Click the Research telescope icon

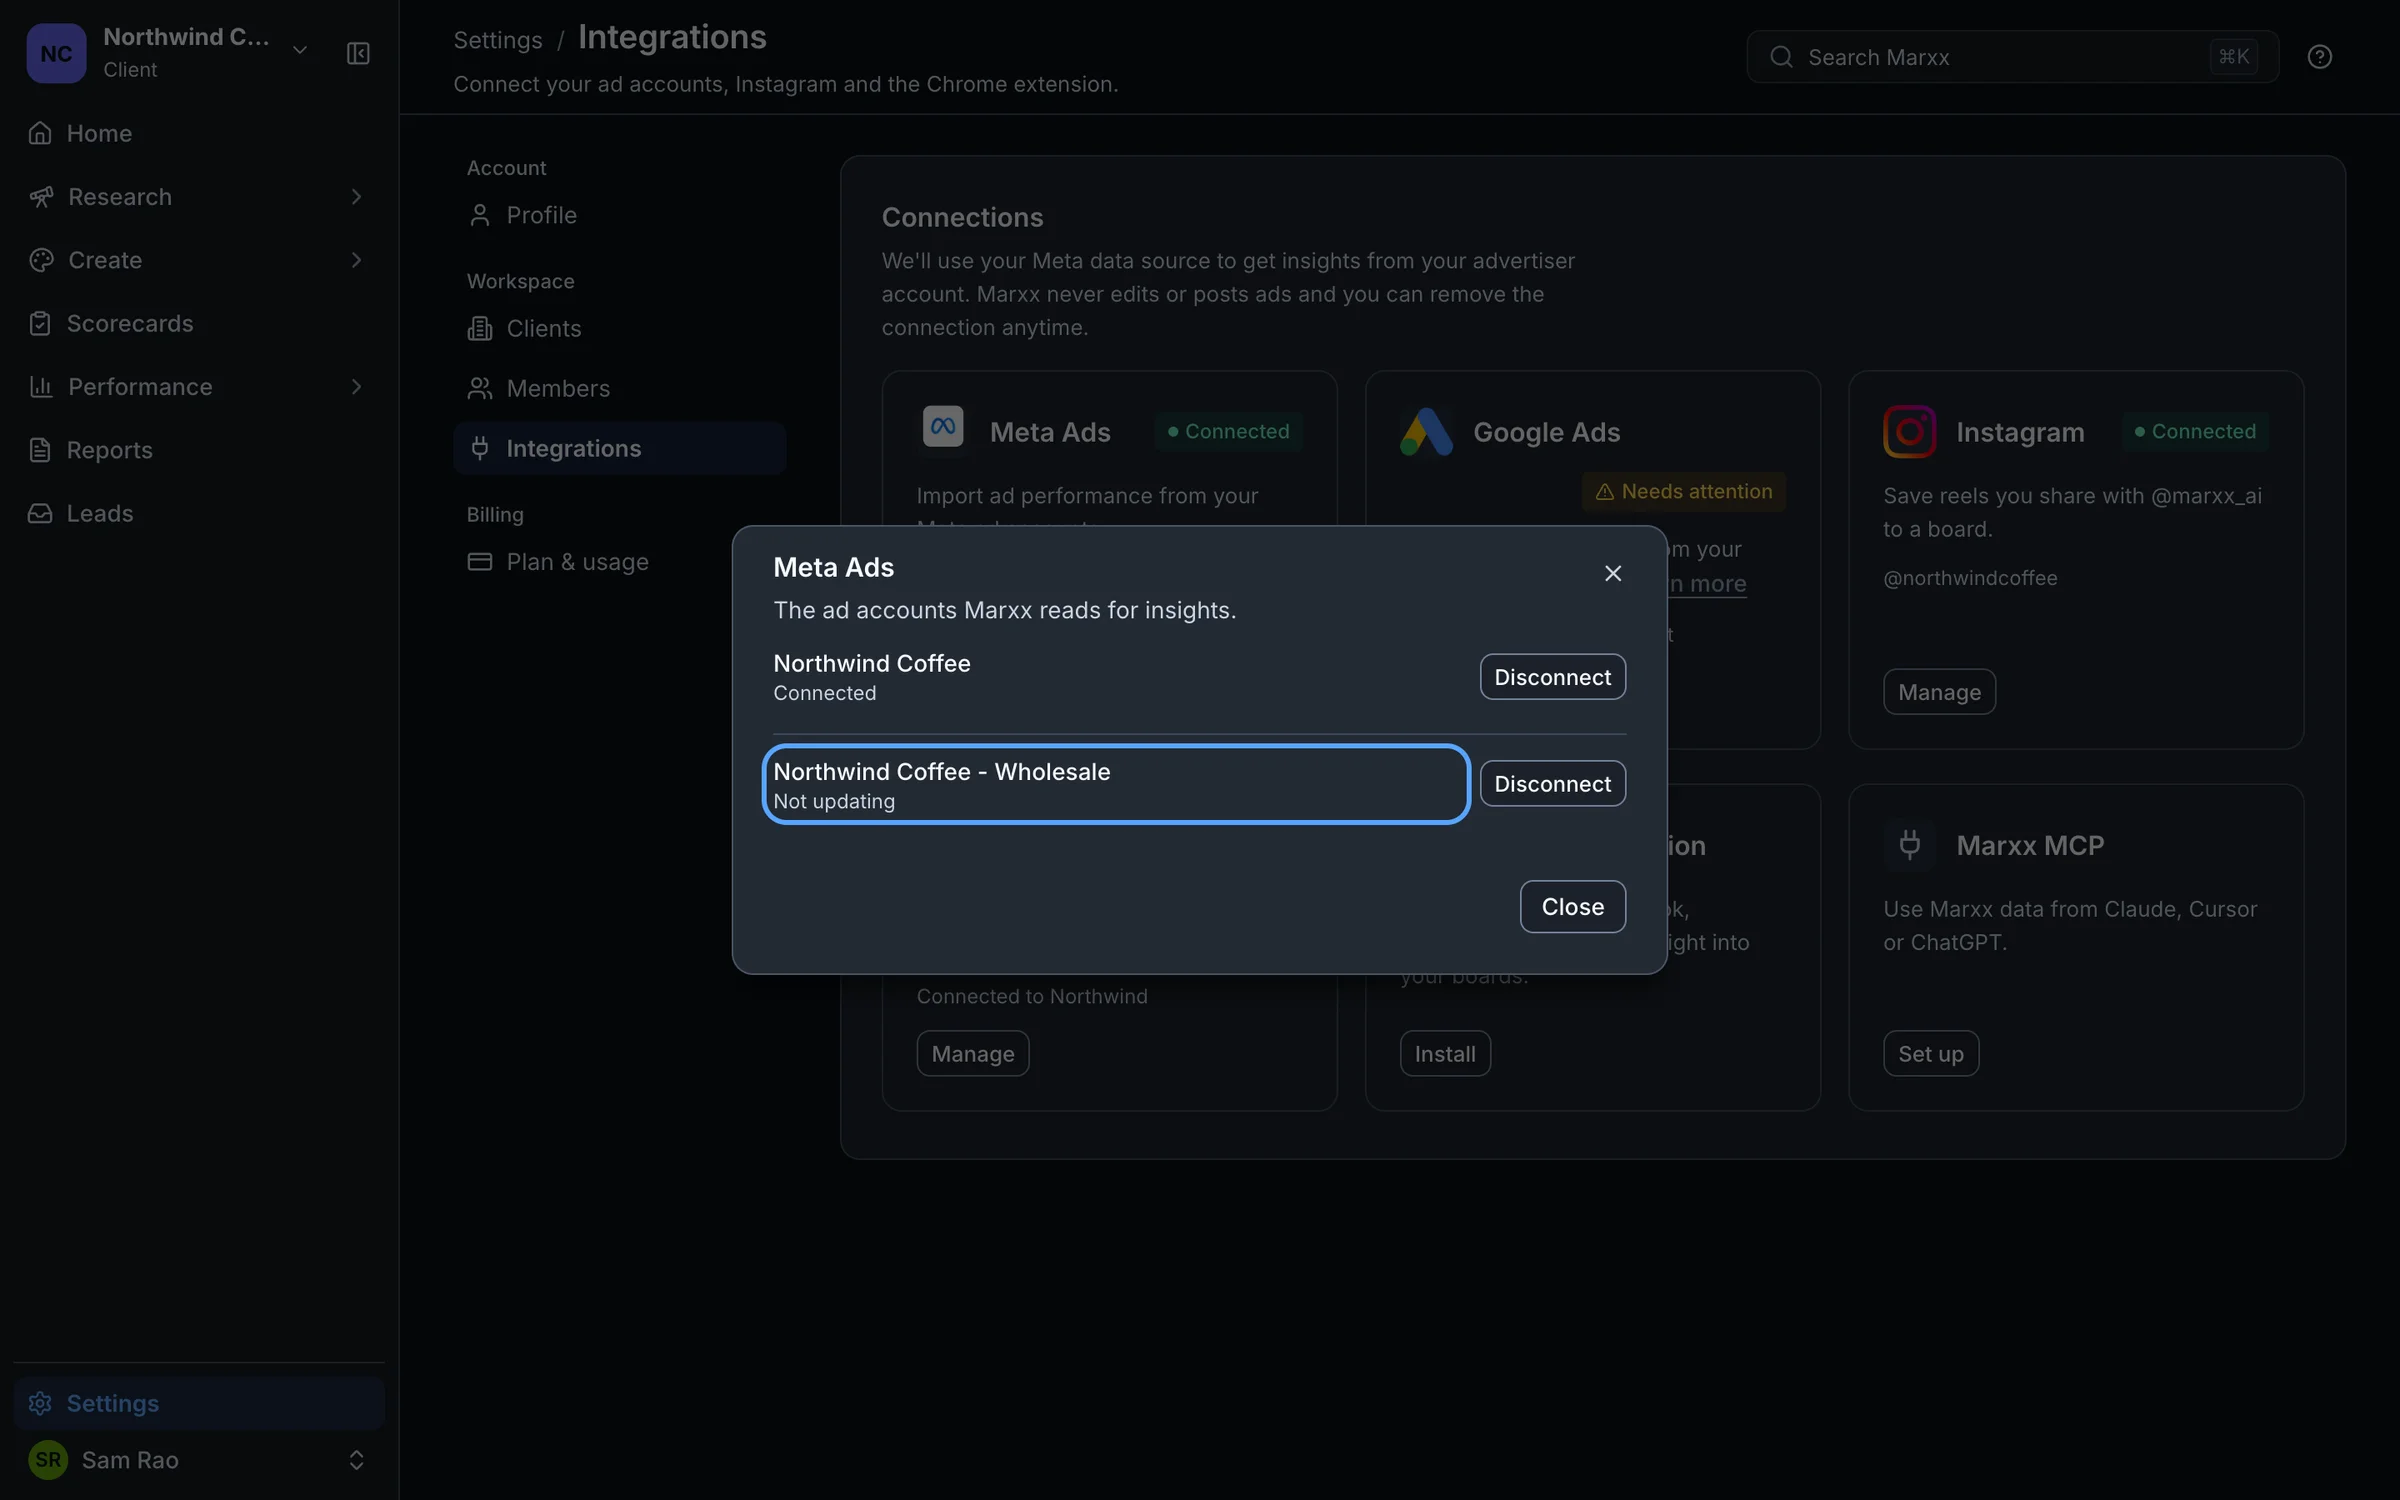(41, 196)
